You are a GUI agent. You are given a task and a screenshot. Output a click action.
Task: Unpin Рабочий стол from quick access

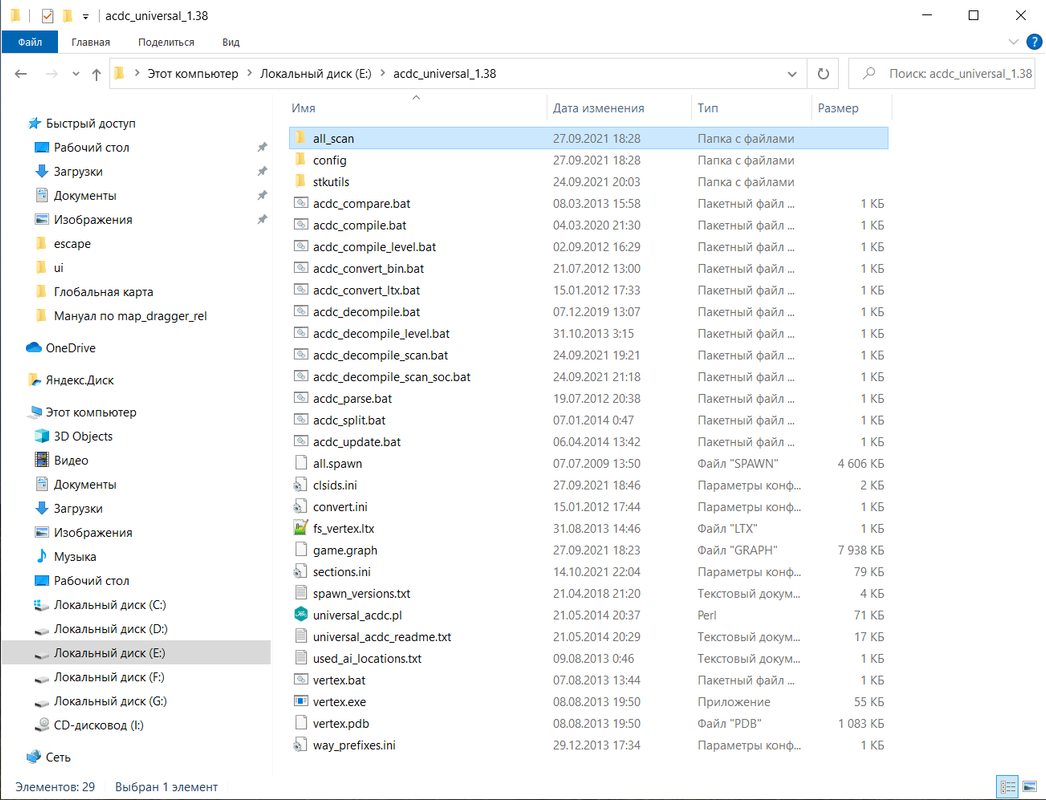[x=262, y=147]
